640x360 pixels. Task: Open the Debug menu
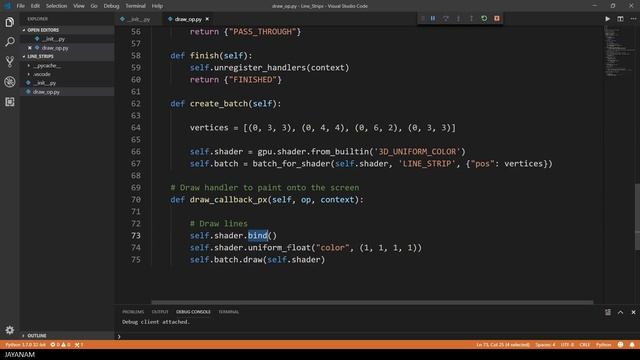click(111, 6)
